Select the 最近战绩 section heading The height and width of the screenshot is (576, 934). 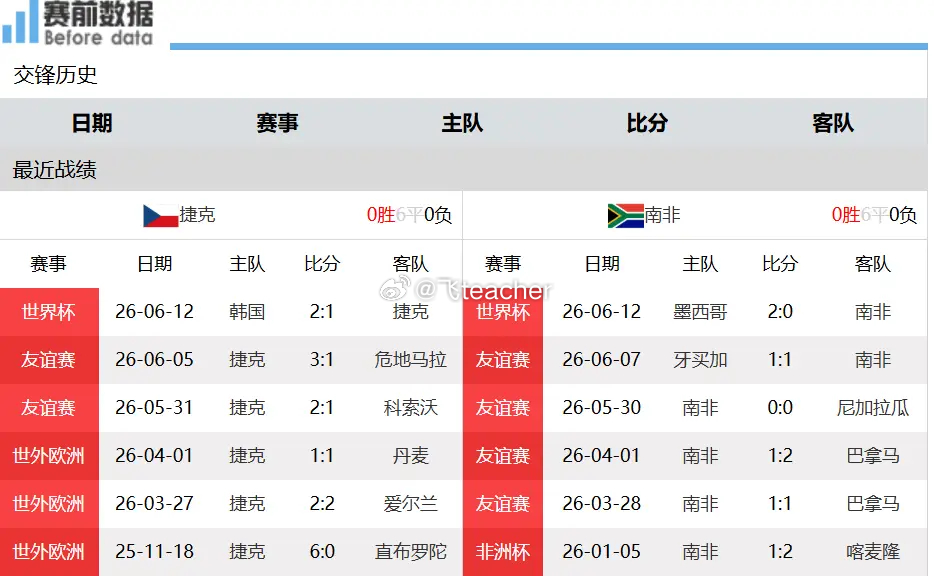(x=55, y=170)
